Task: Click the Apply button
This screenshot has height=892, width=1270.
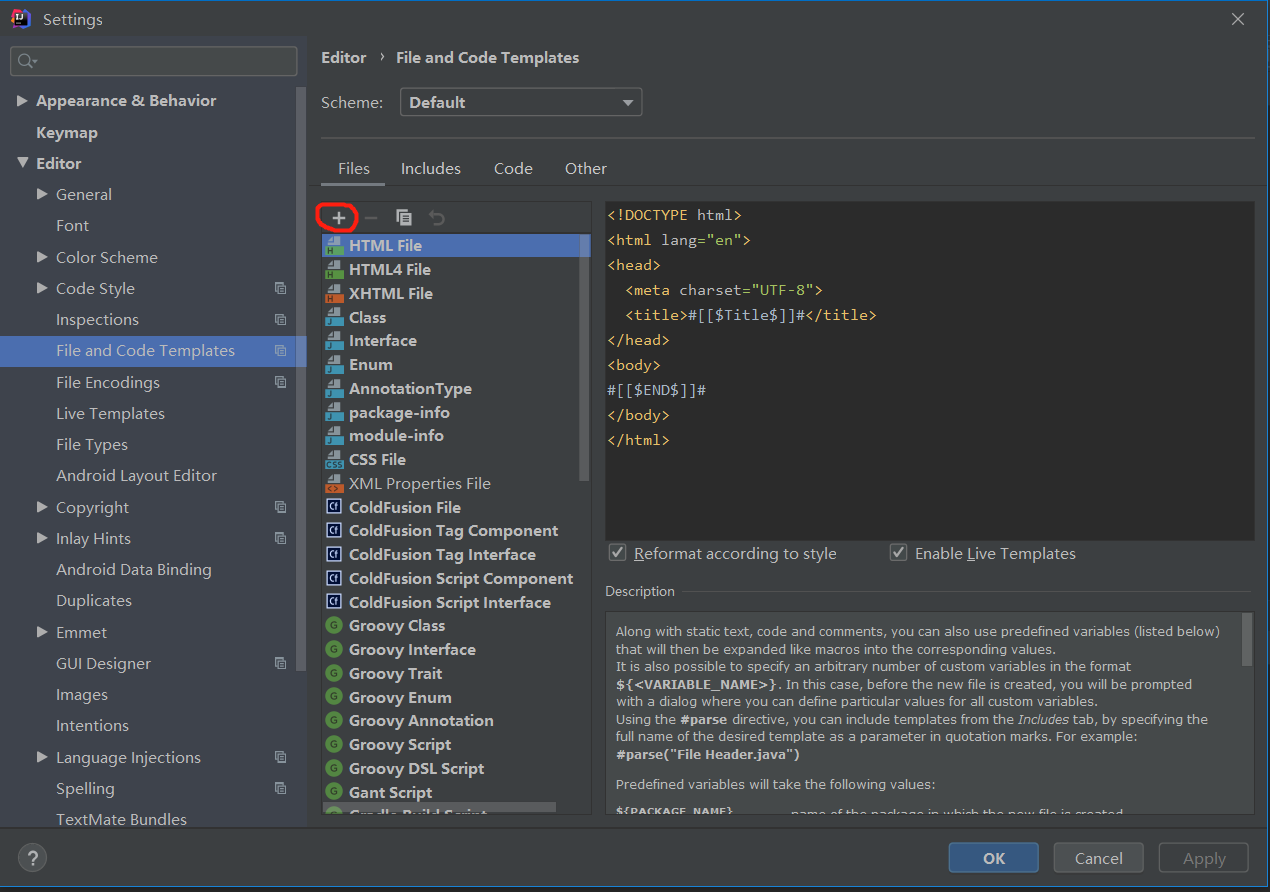Action: point(1204,858)
